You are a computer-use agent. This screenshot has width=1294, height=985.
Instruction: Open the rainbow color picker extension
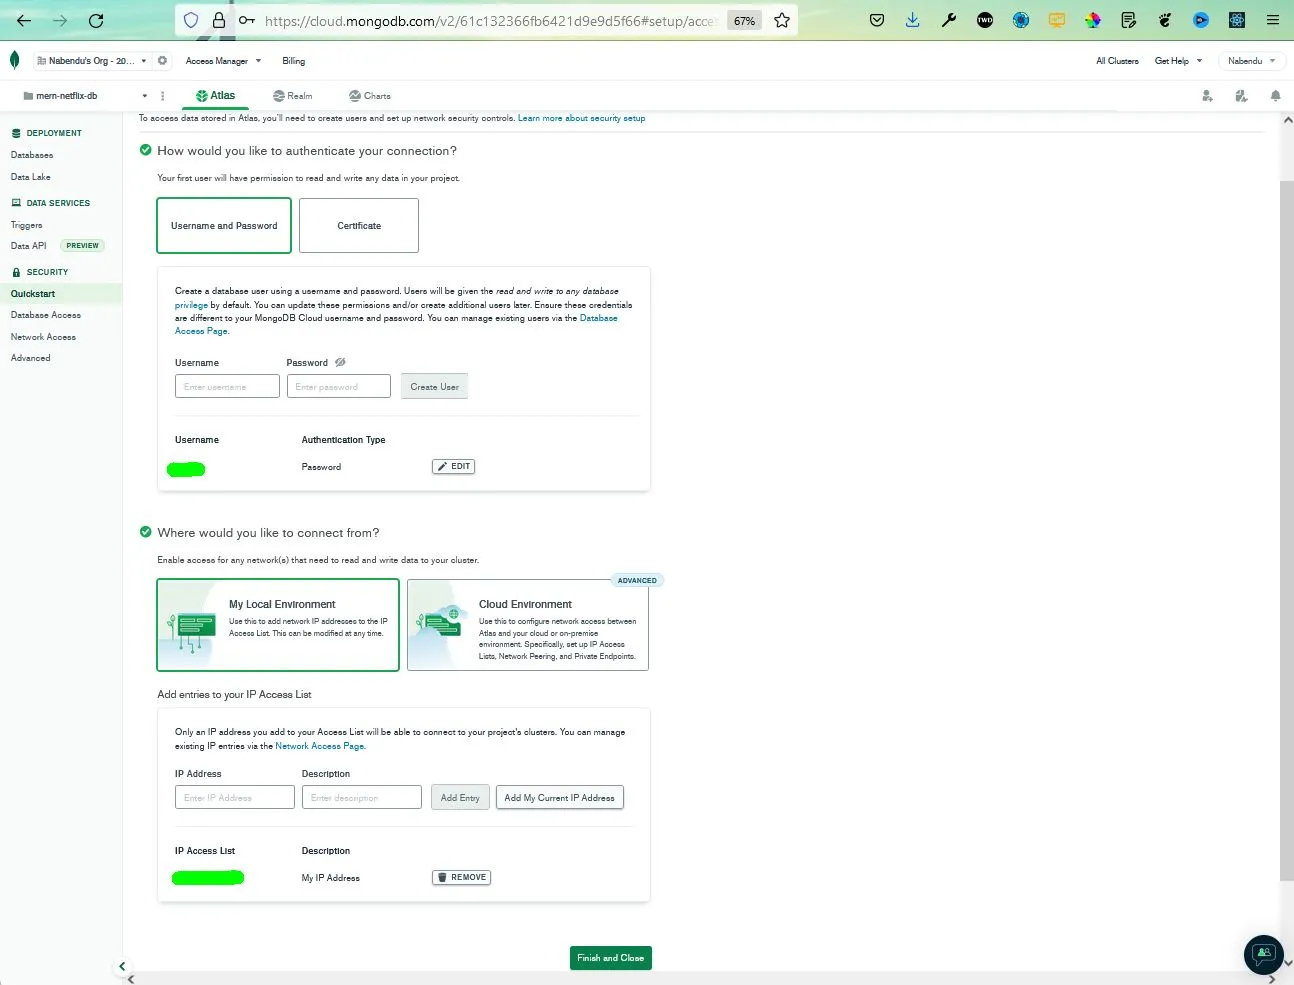point(1093,20)
